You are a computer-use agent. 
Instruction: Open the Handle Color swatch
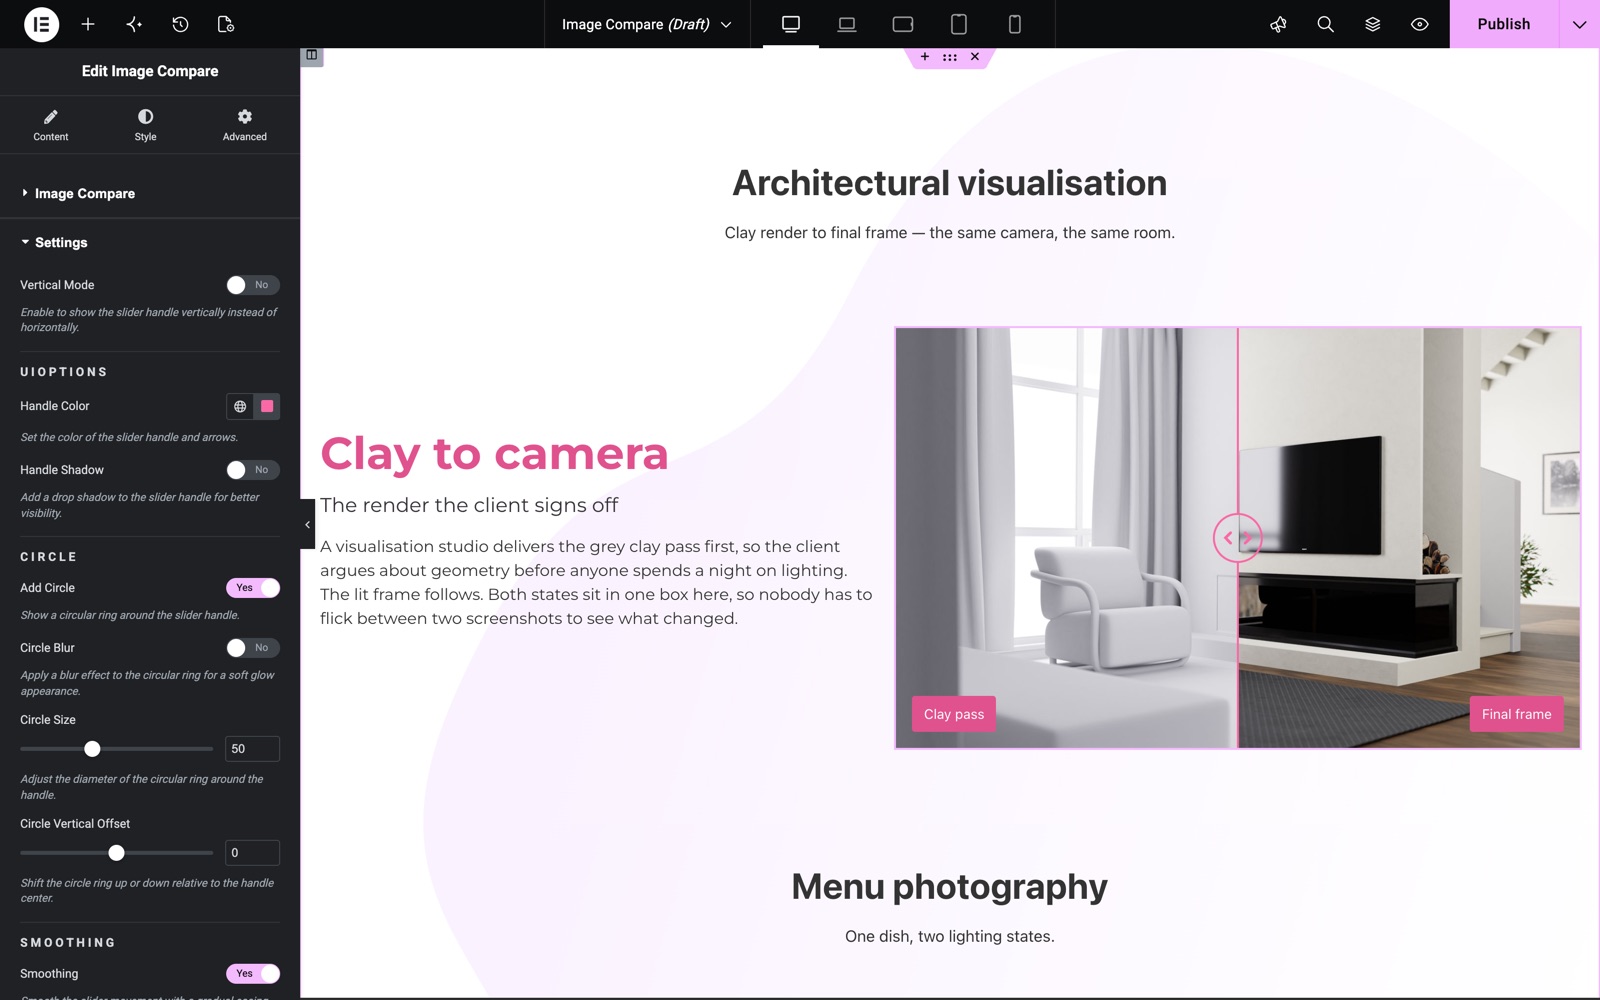click(x=267, y=406)
